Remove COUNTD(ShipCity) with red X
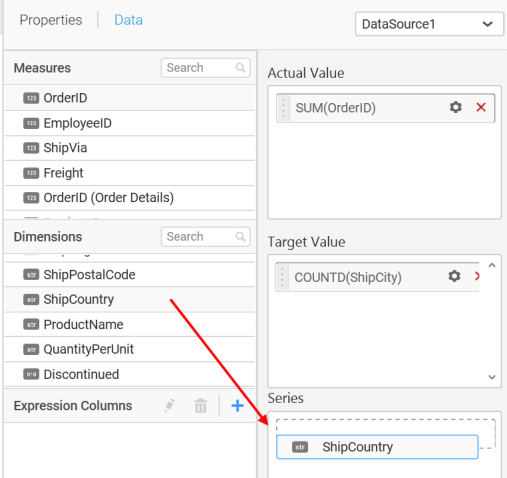Image resolution: width=507 pixels, height=478 pixels. (x=477, y=276)
